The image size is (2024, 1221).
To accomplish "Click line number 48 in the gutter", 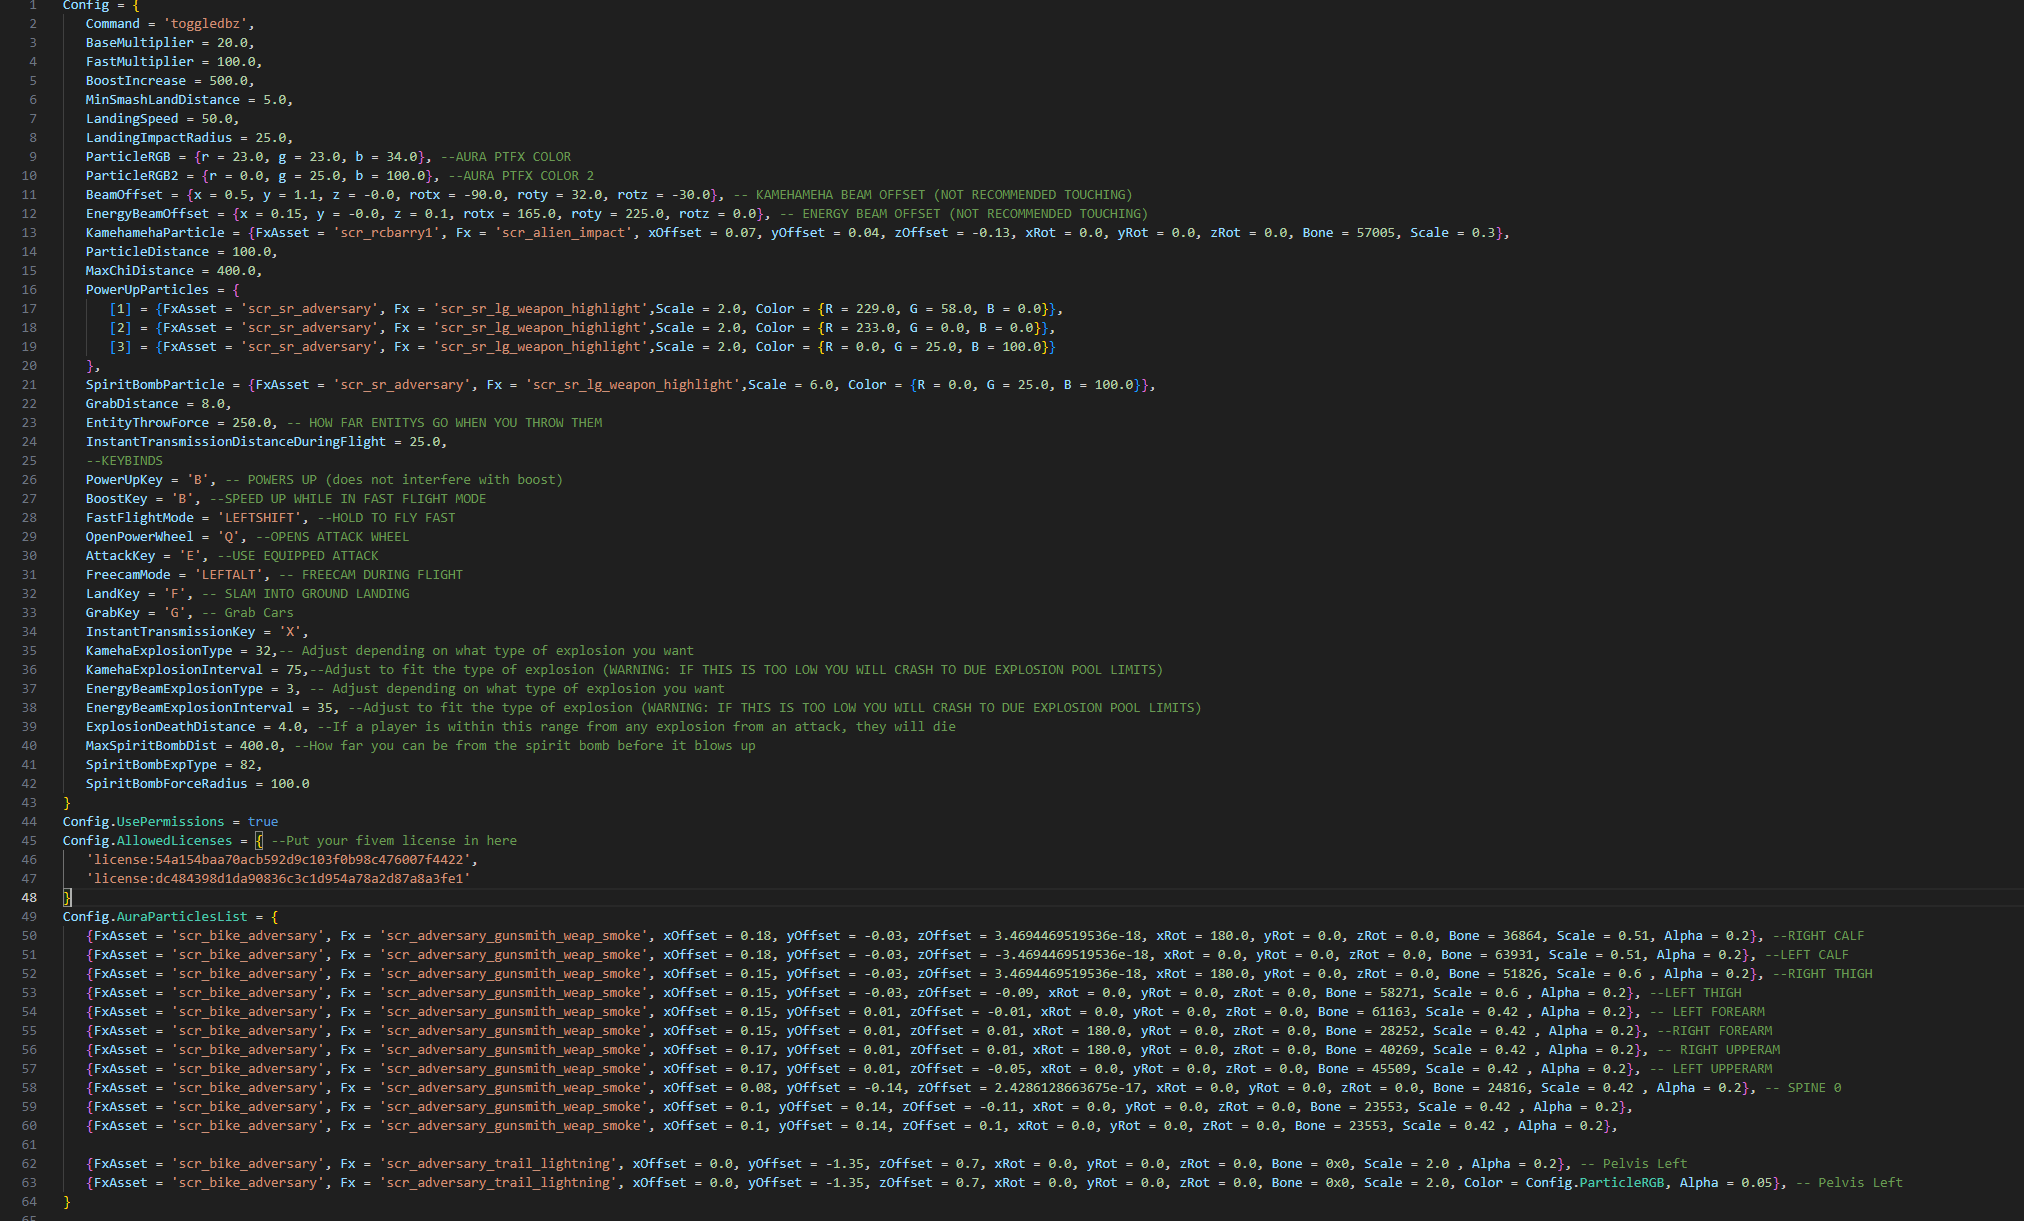I will pos(29,897).
